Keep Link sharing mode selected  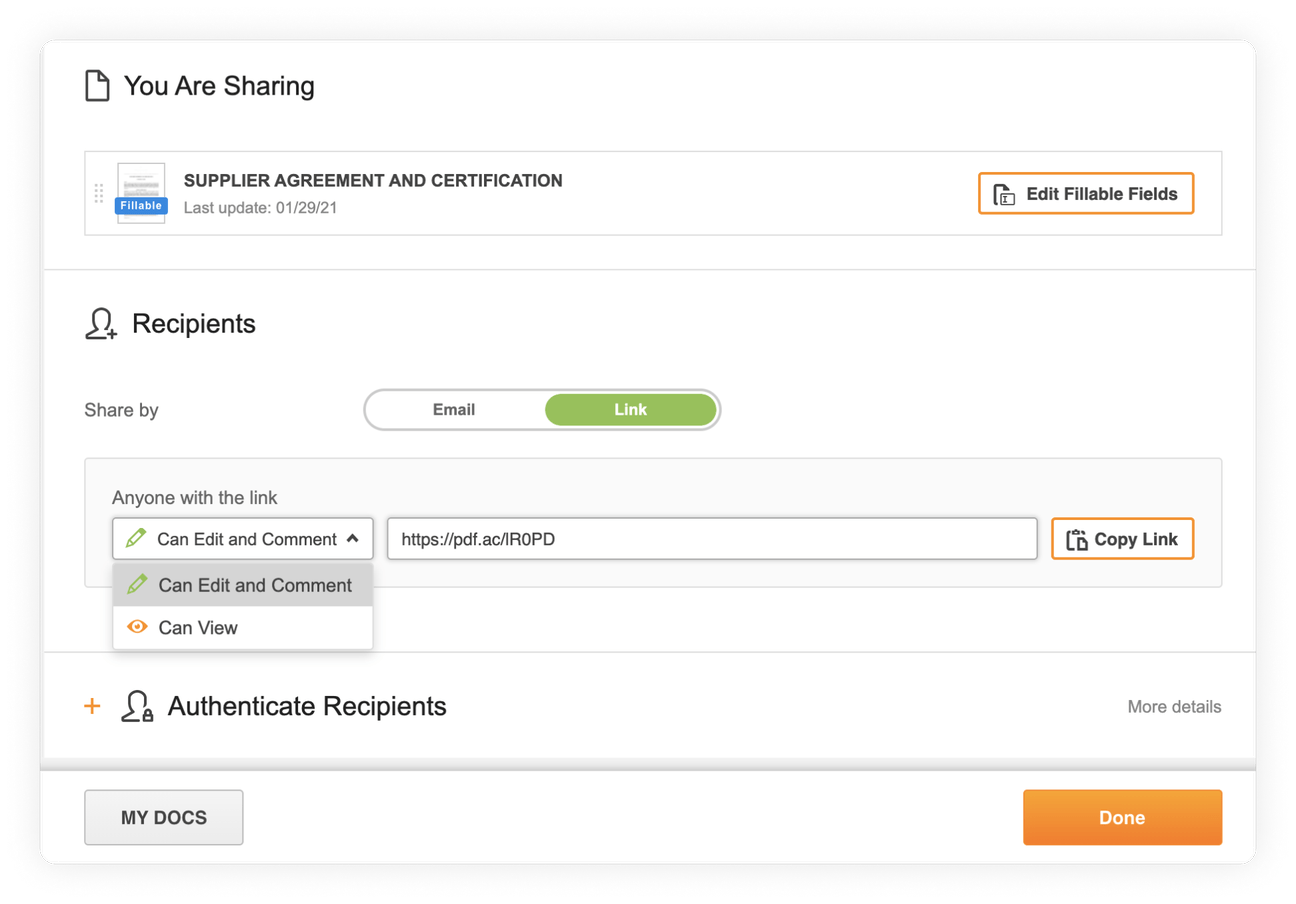tap(630, 410)
